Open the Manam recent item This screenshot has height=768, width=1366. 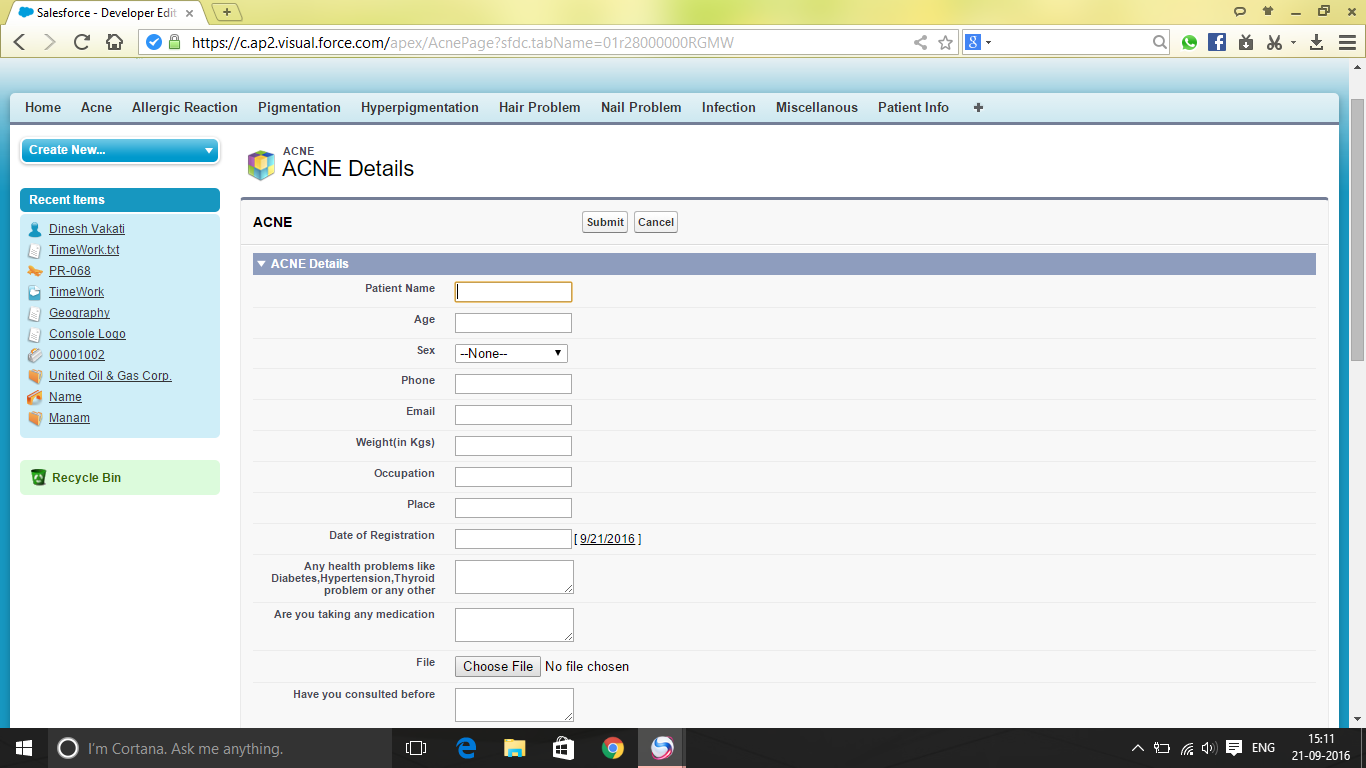[x=69, y=418]
